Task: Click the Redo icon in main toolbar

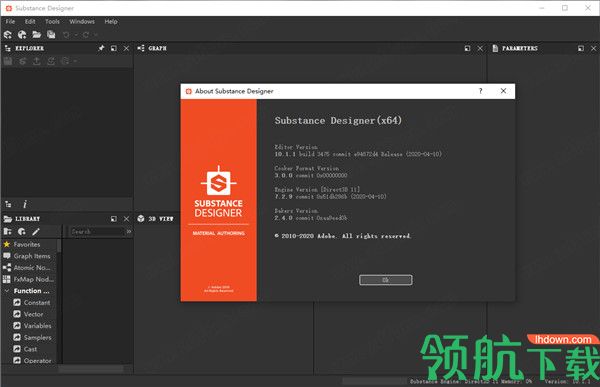Action: (x=86, y=35)
